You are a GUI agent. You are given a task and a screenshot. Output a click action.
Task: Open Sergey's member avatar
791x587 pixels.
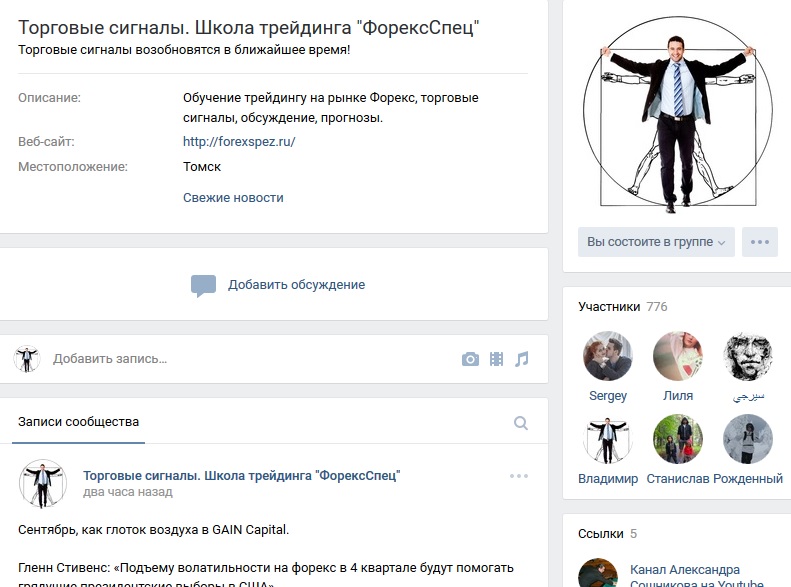(x=608, y=356)
